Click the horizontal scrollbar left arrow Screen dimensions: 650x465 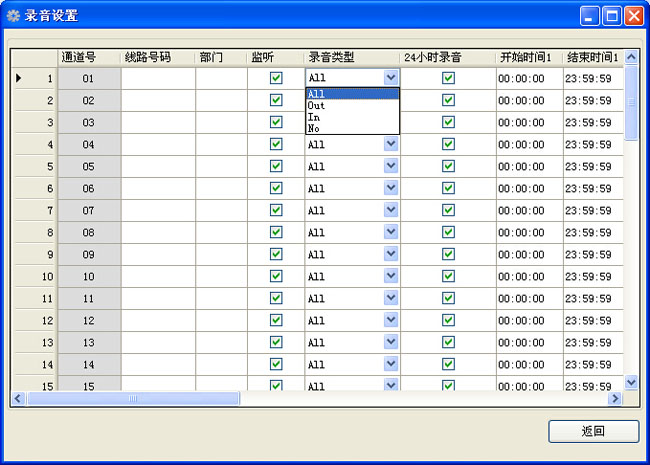click(18, 398)
